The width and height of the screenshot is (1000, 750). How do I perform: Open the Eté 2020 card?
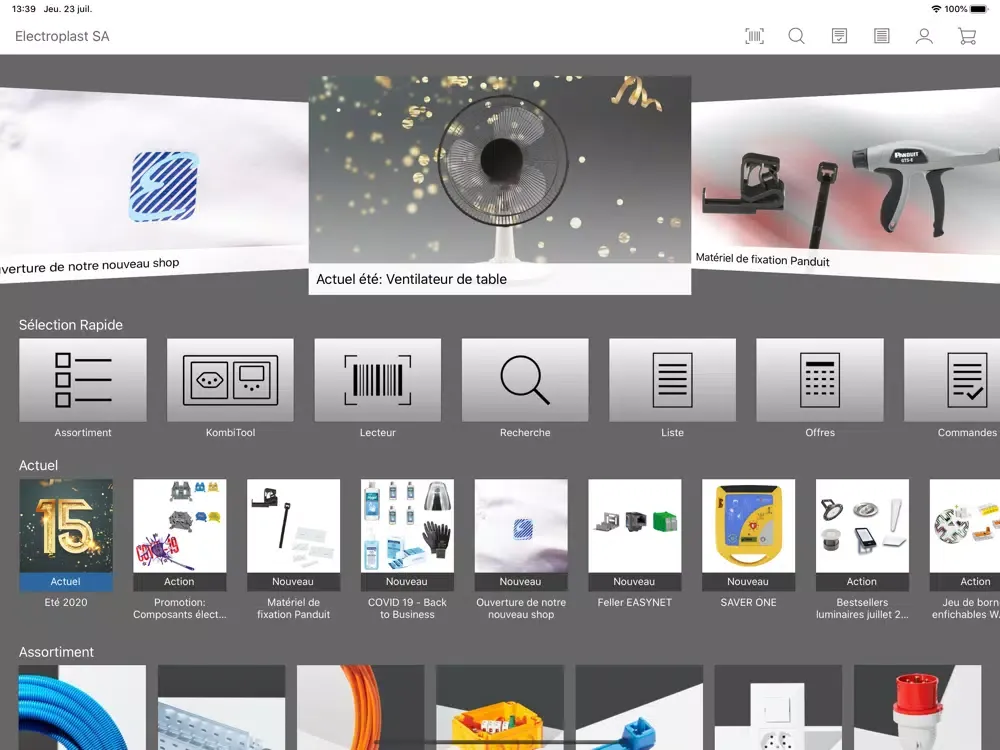point(66,543)
